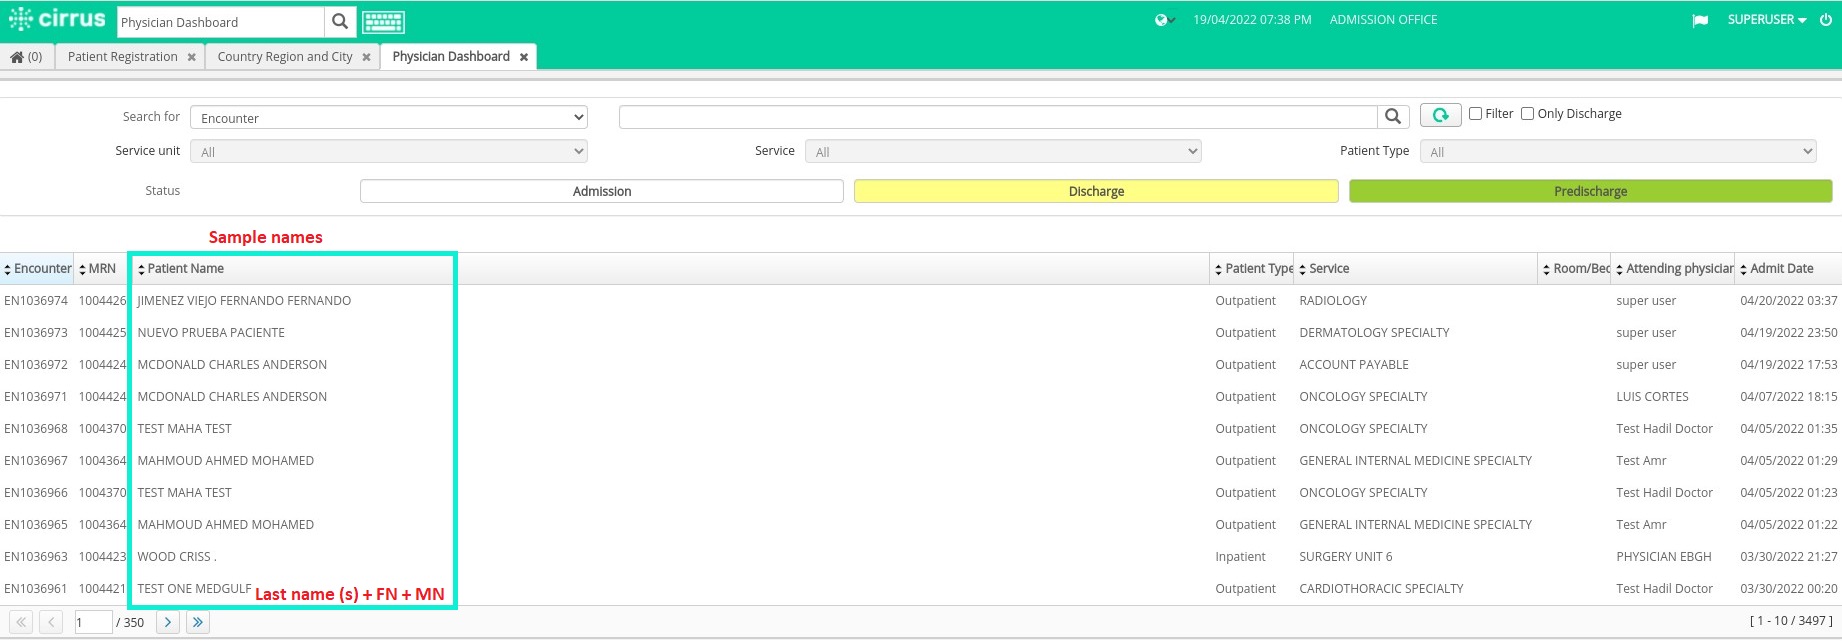Click admit date 04/20/2022 03:37
Screen dimensions: 1842x644
1788,301
